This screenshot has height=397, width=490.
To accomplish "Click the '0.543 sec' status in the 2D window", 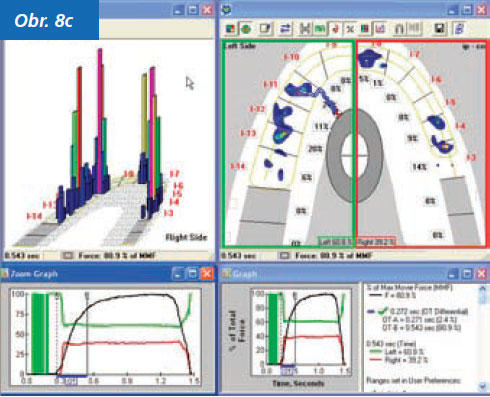I will point(238,256).
